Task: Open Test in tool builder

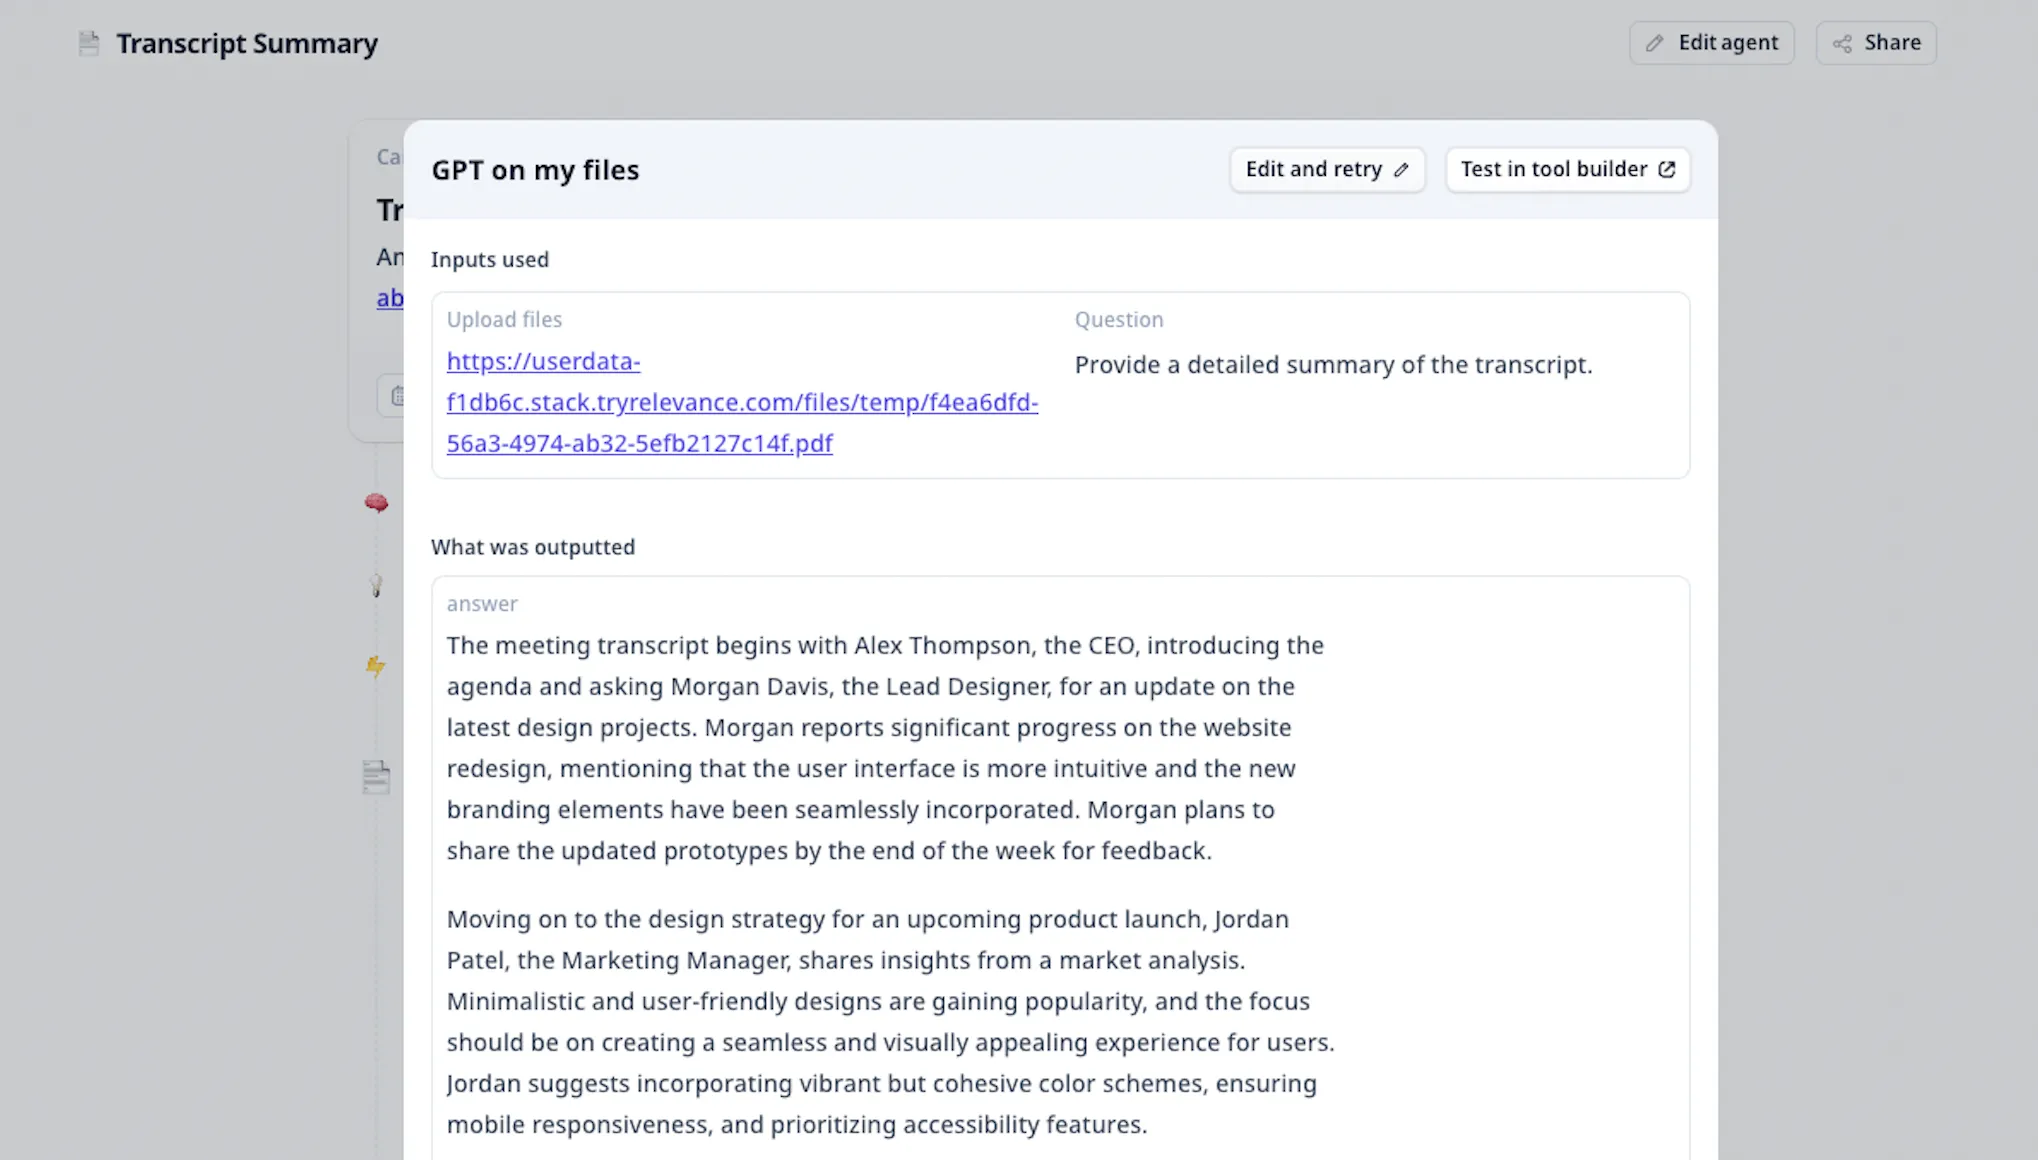Action: (1566, 170)
